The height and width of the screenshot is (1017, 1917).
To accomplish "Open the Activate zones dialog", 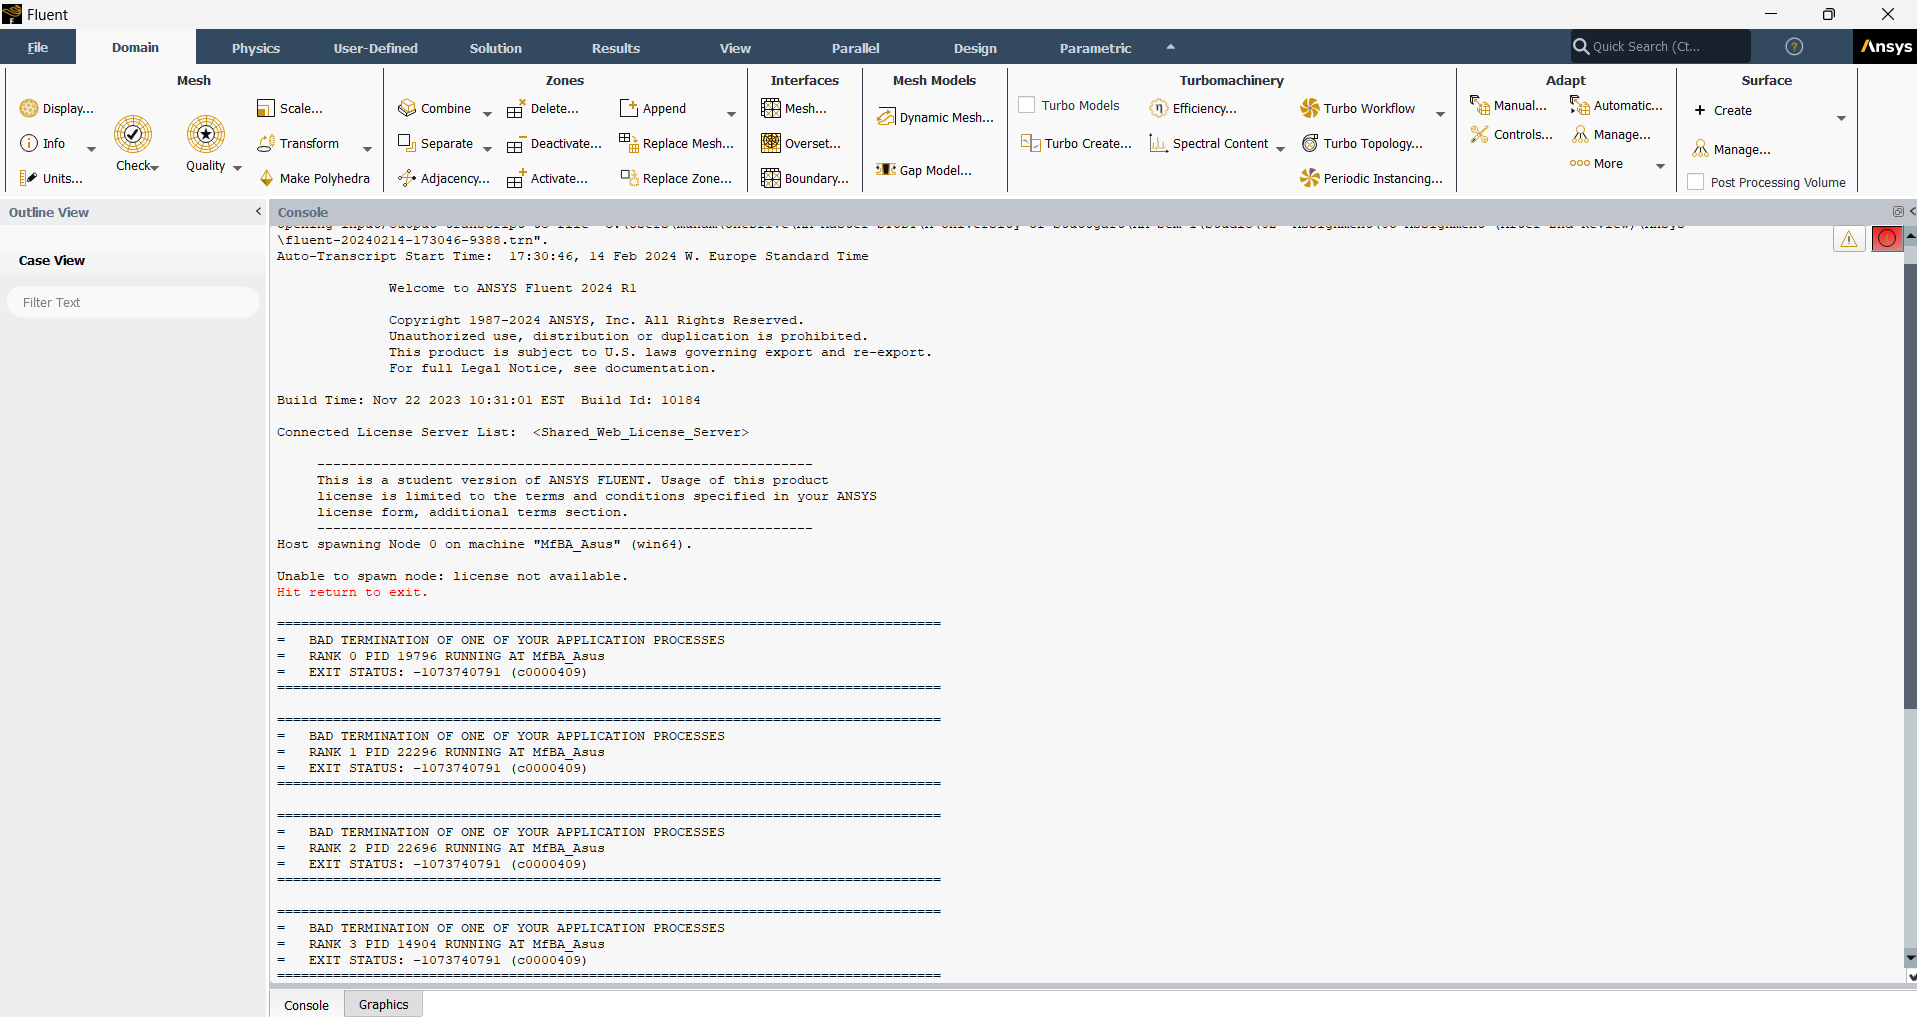I will (548, 178).
